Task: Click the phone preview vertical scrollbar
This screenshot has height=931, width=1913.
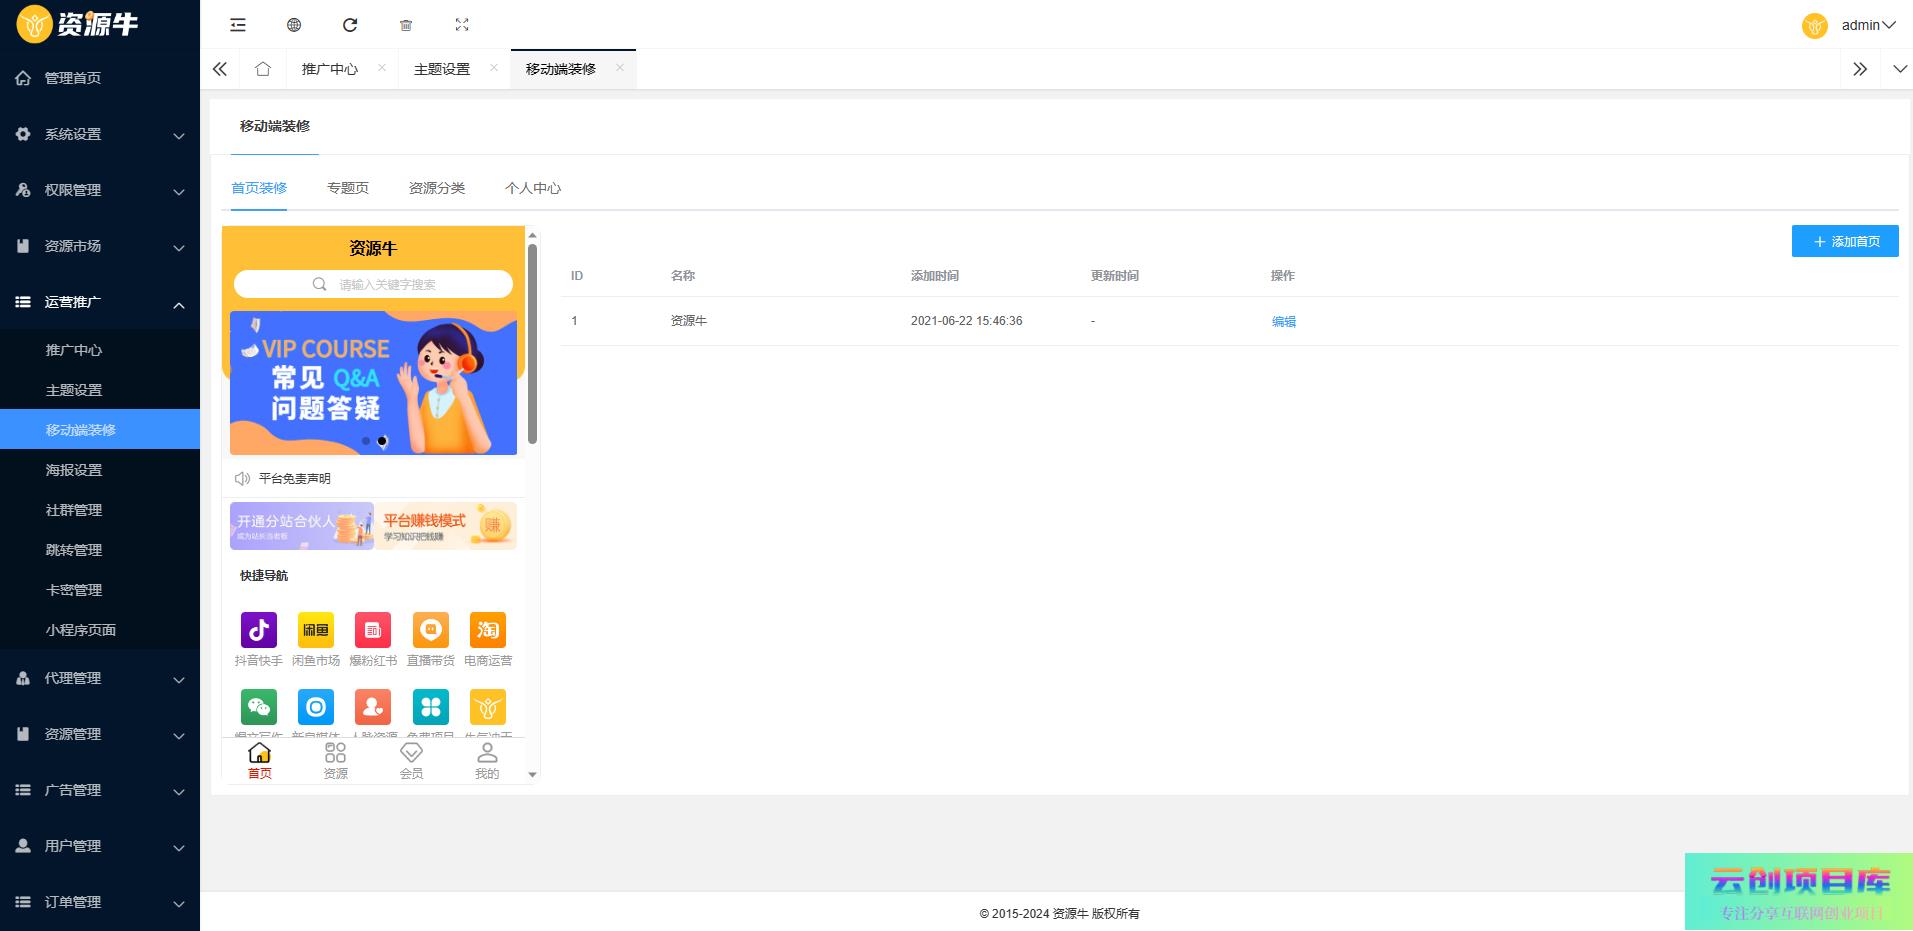Action: tap(532, 345)
